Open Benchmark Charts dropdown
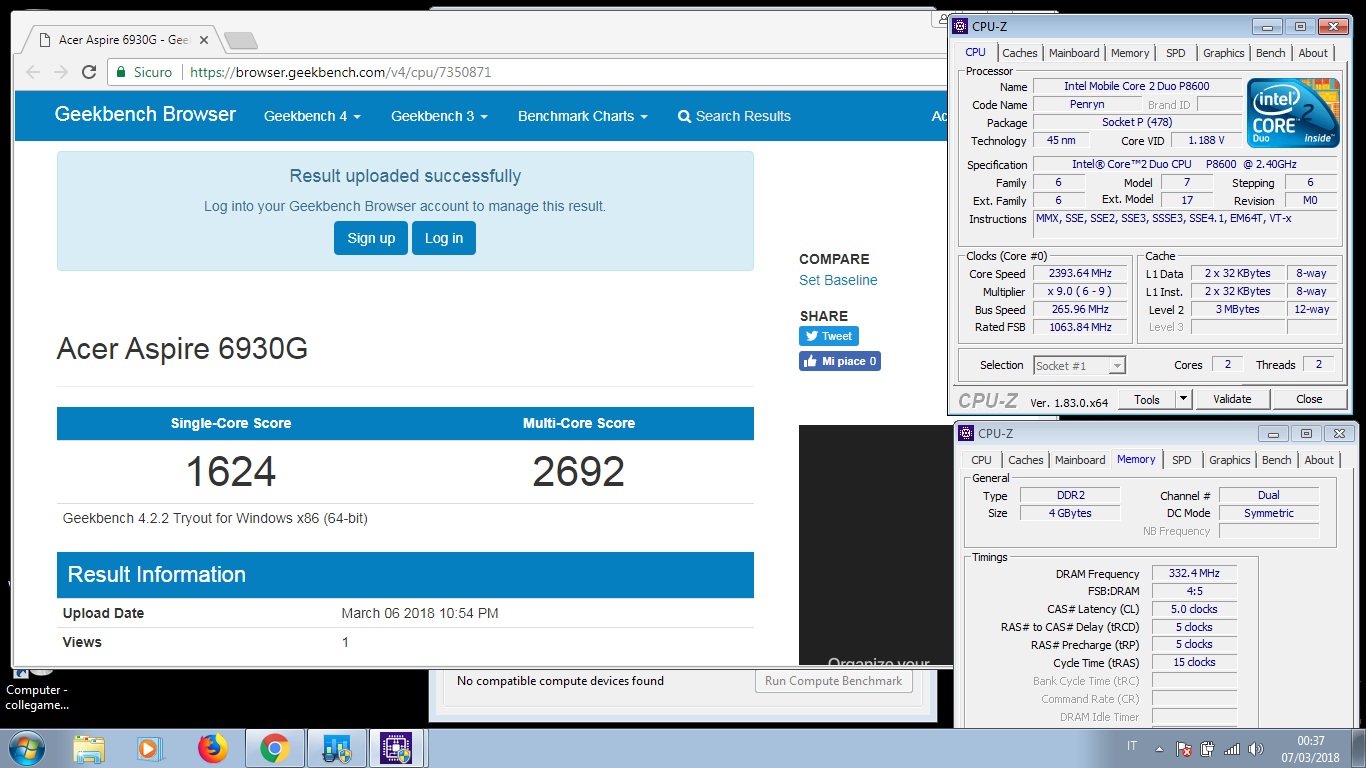This screenshot has height=768, width=1366. click(583, 116)
